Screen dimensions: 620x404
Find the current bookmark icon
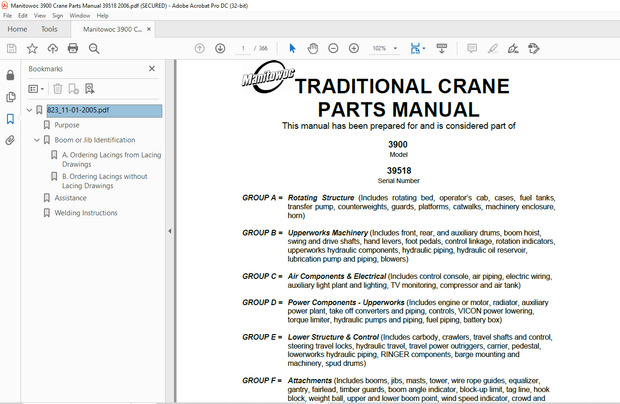click(90, 89)
